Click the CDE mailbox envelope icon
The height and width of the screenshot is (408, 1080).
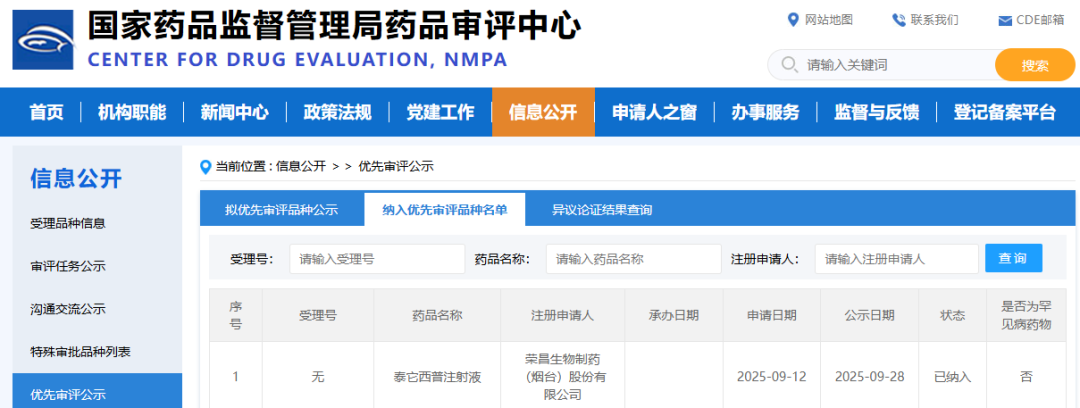[1005, 21]
